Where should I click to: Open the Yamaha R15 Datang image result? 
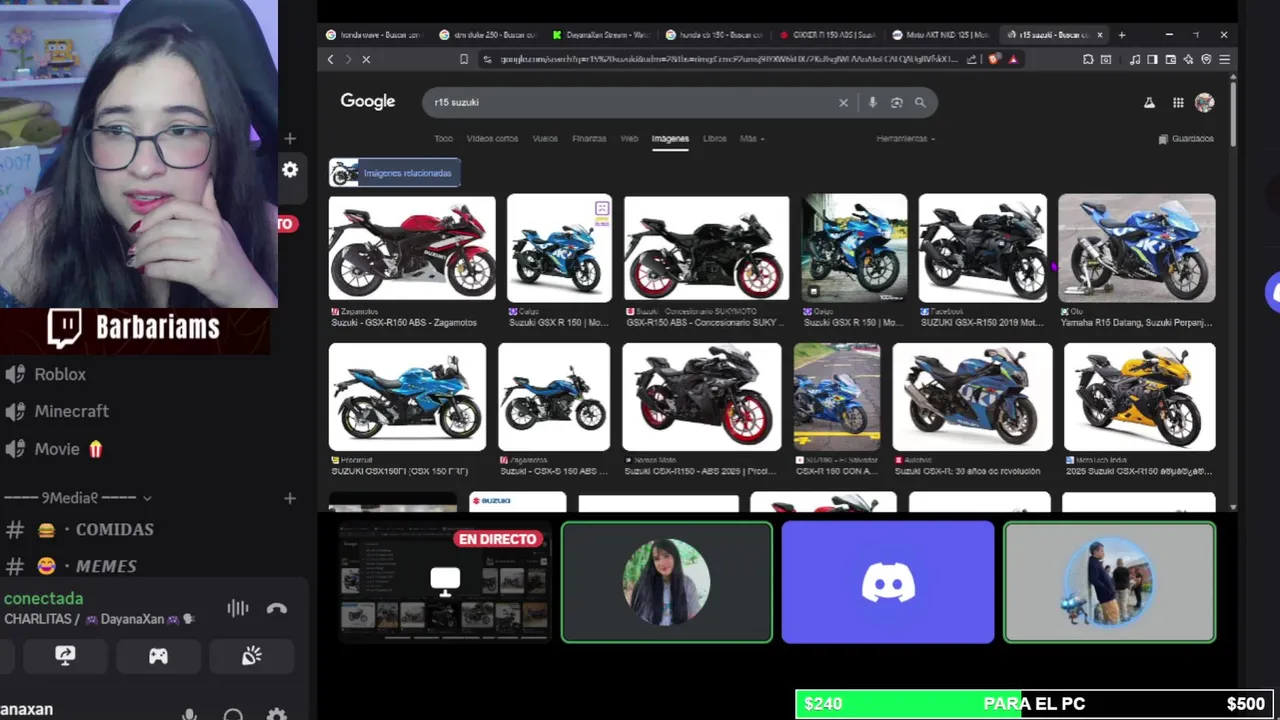1137,248
